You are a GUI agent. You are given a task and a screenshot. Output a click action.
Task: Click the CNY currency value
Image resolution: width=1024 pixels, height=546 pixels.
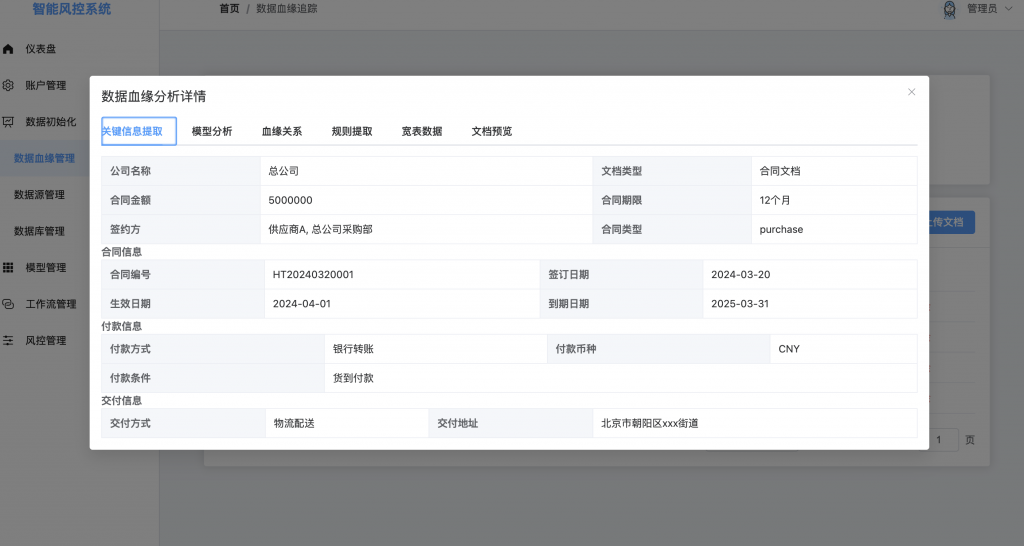(x=789, y=349)
